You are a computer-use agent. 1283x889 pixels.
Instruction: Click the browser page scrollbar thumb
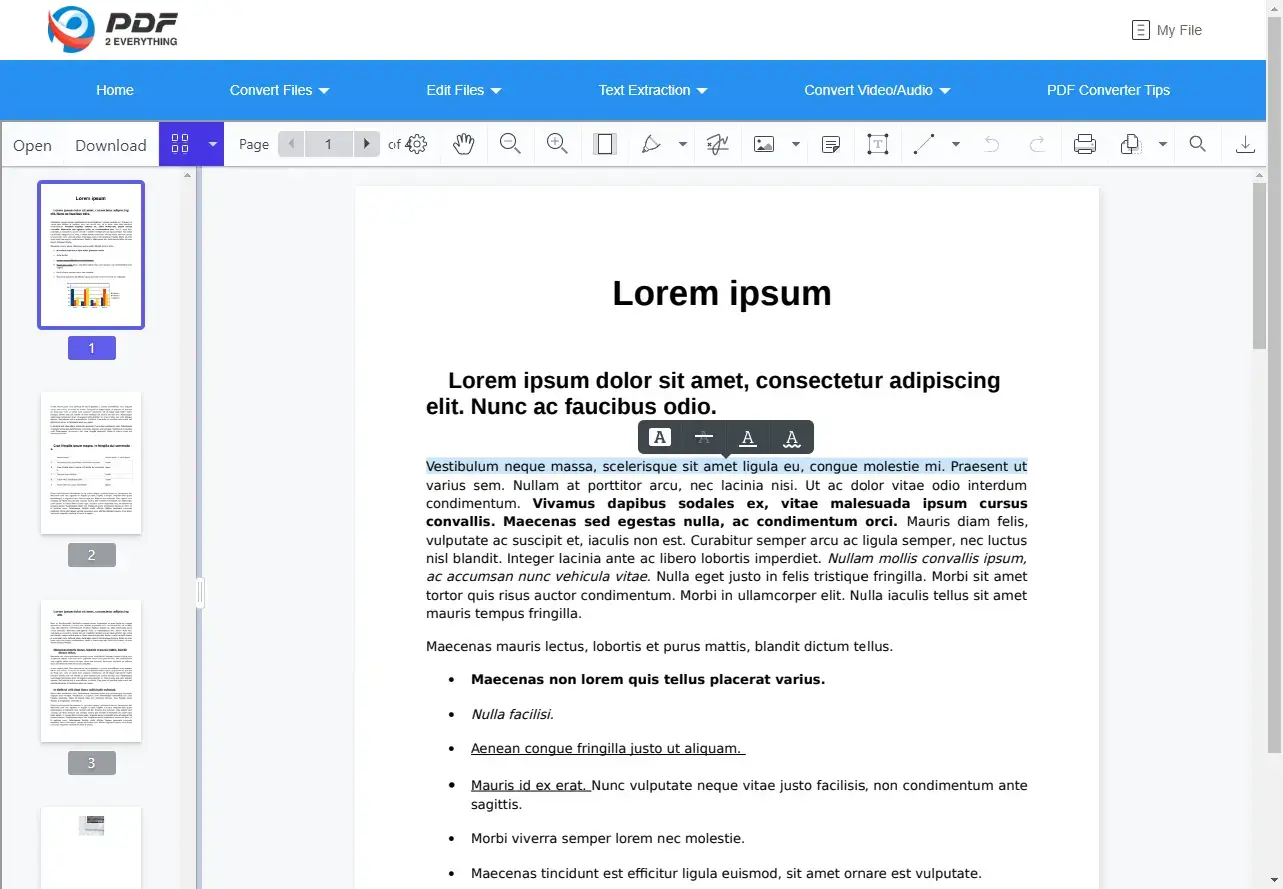click(1274, 386)
